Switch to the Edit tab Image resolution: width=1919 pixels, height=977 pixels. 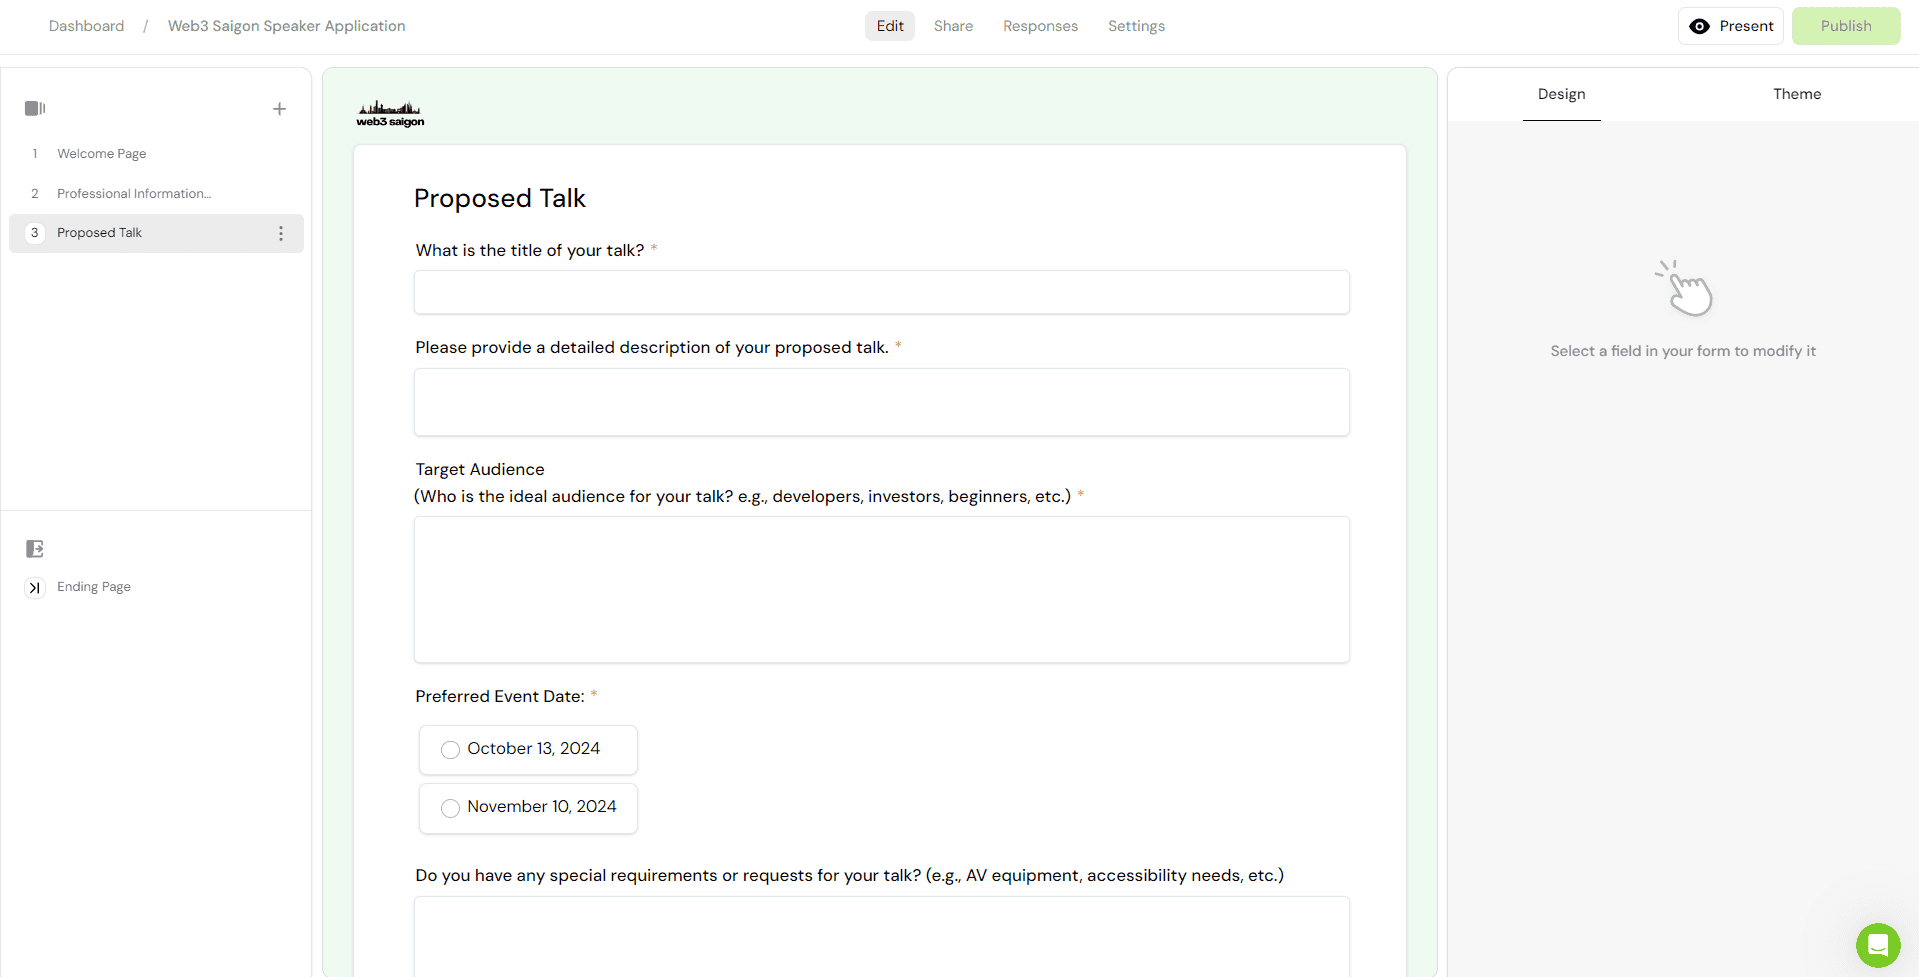click(x=890, y=26)
